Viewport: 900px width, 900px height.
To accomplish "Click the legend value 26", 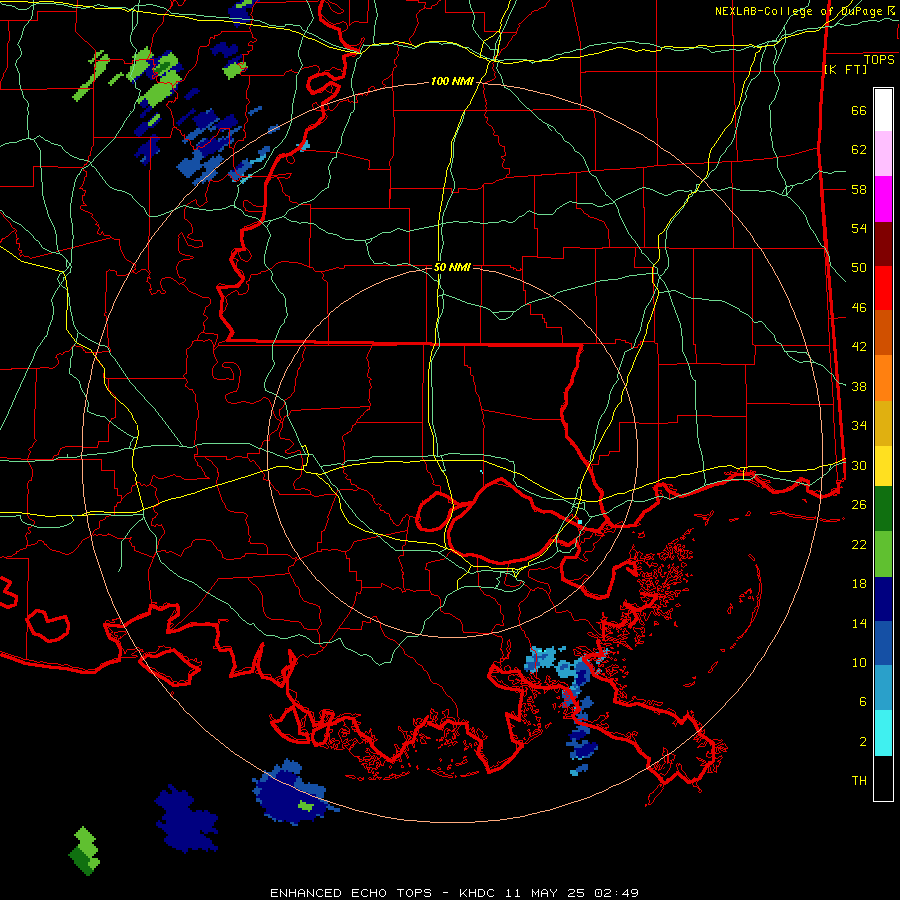I will pyautogui.click(x=859, y=505).
